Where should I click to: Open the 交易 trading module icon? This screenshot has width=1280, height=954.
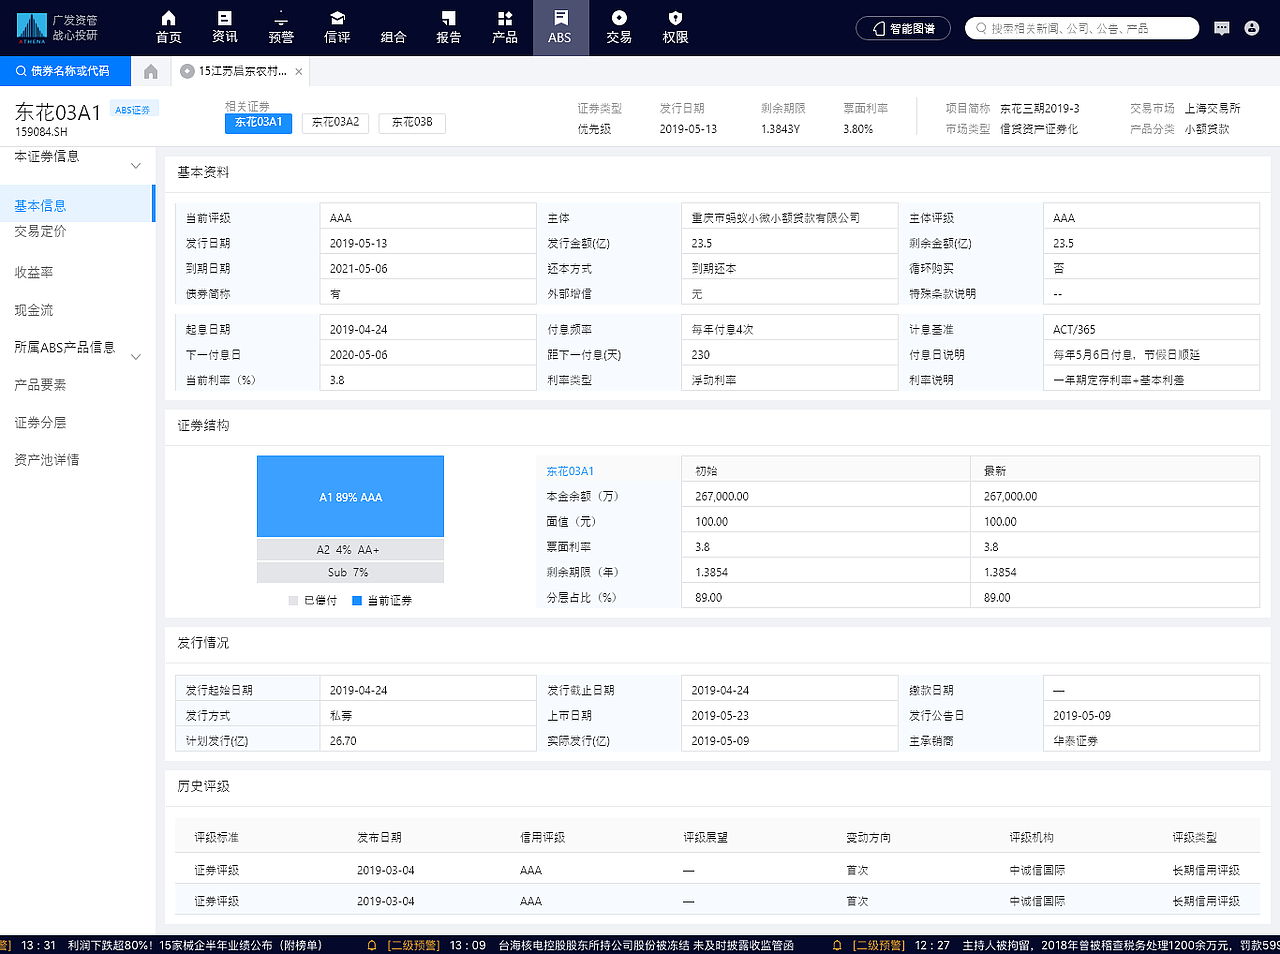(619, 27)
